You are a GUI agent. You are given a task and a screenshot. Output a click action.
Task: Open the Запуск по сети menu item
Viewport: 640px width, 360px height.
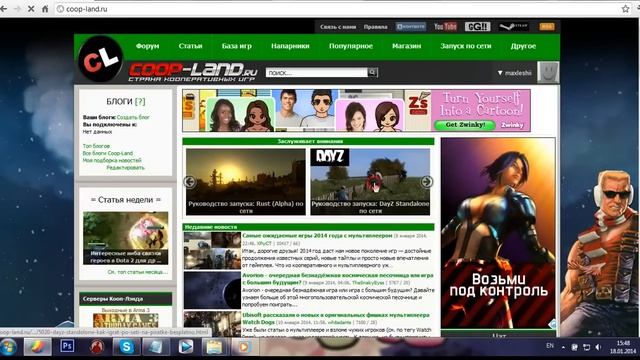pos(466,46)
